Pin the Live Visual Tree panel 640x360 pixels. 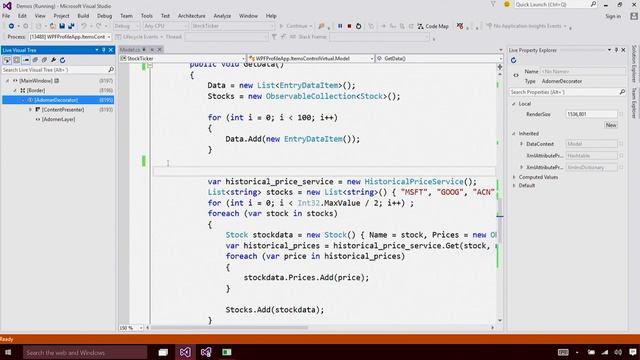coord(104,50)
